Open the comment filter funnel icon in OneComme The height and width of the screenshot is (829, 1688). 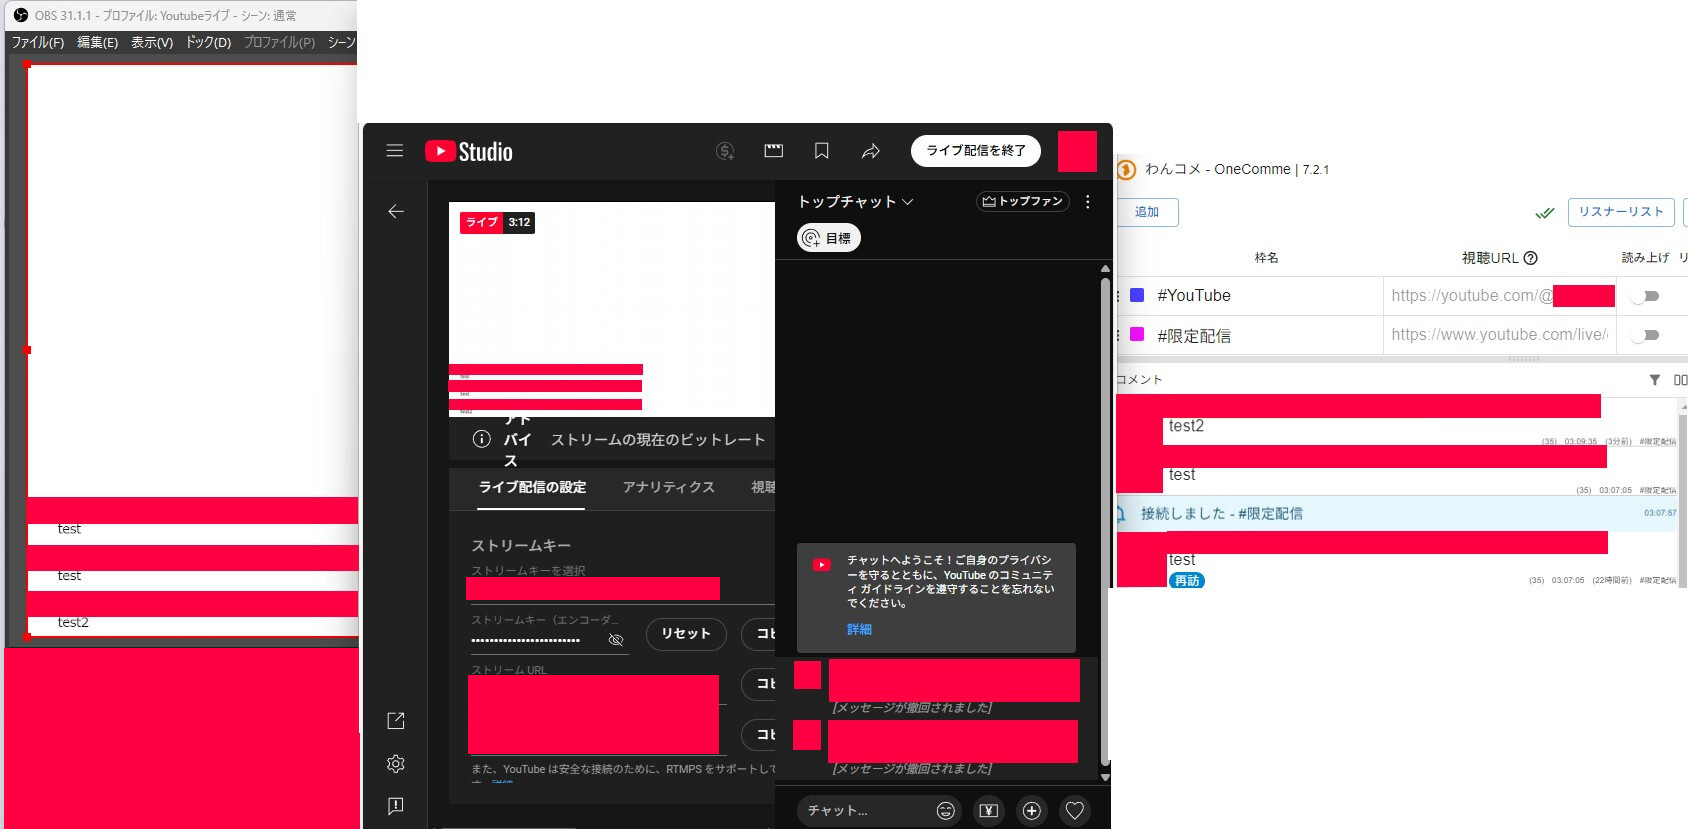pos(1655,380)
